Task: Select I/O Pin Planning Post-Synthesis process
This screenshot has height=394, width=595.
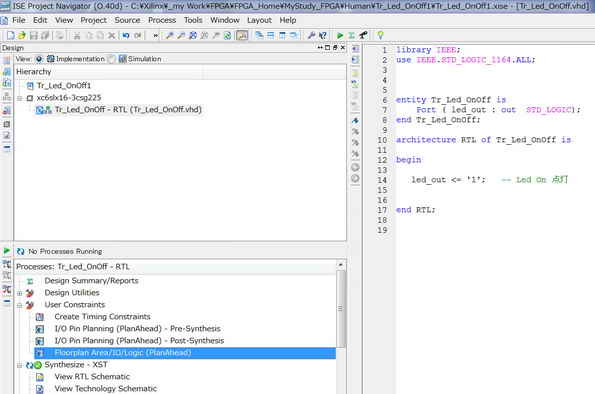Action: click(x=139, y=341)
